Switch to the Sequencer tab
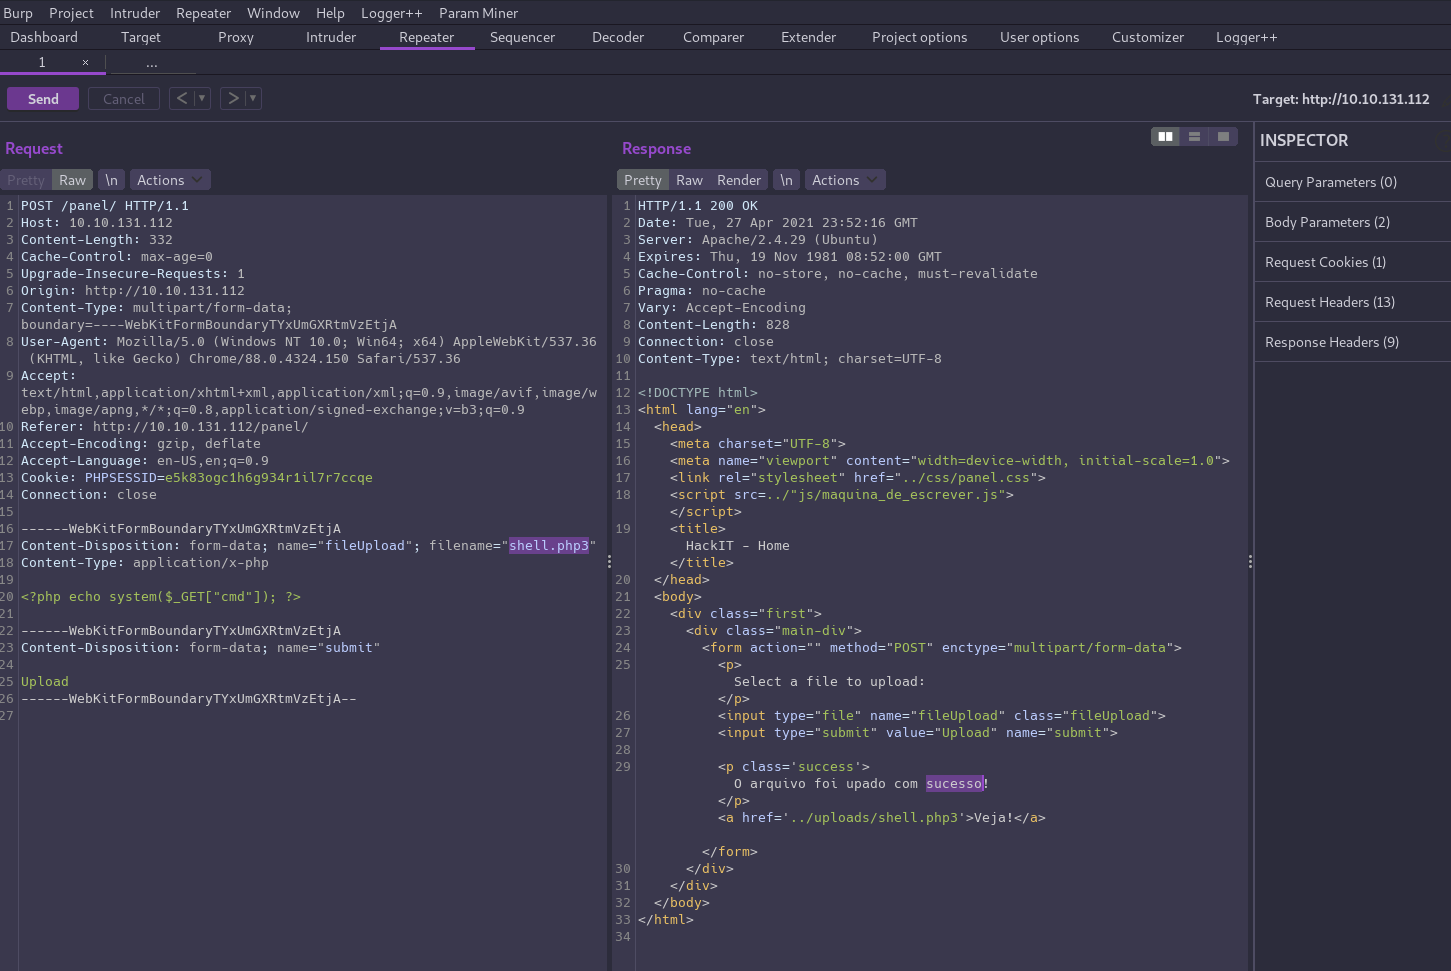1451x971 pixels. point(522,37)
